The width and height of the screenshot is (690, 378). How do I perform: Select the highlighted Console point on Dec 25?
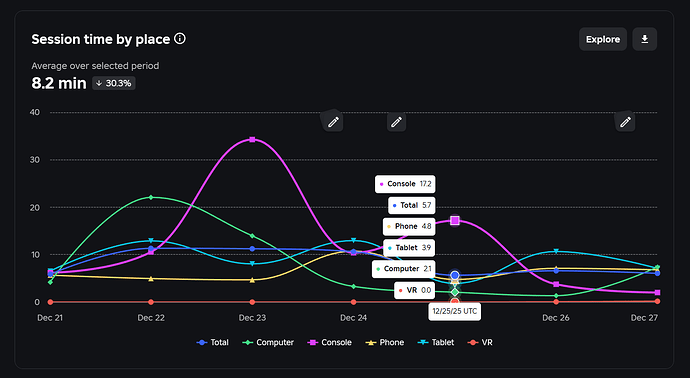coord(455,220)
